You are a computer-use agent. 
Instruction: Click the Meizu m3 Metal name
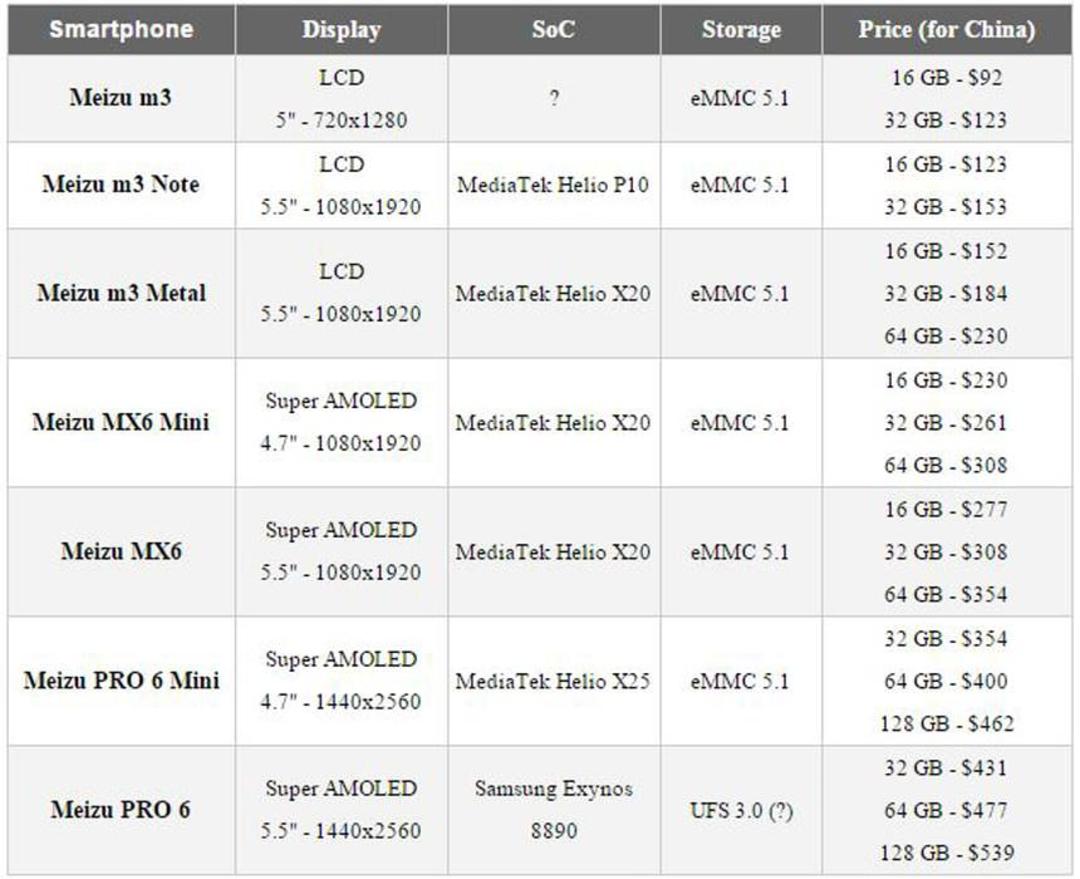tap(121, 293)
